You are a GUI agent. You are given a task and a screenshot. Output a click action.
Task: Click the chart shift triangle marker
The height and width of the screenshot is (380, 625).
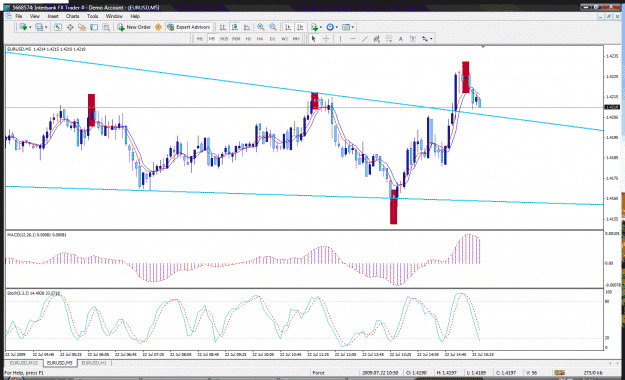tap(483, 47)
